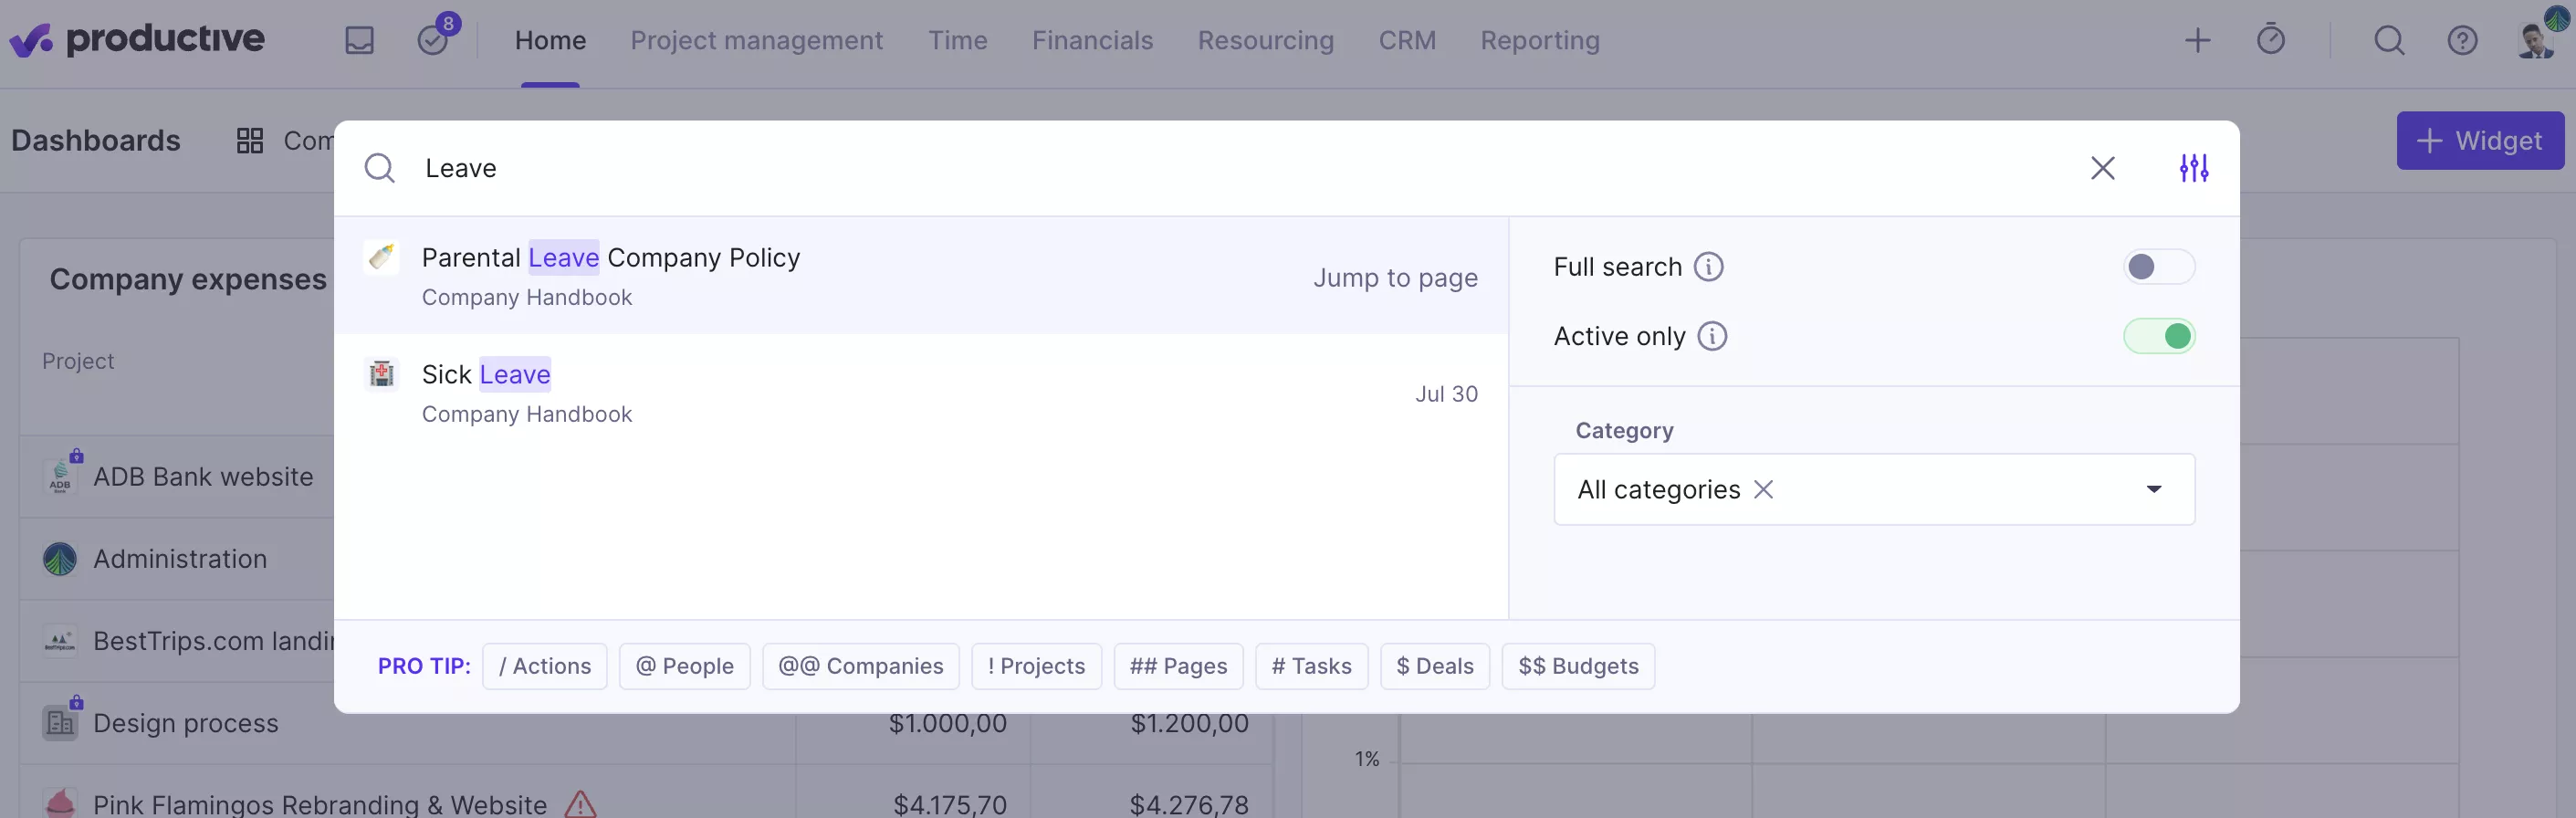Open the Financials menu
The width and height of the screenshot is (2576, 818).
coord(1092,40)
